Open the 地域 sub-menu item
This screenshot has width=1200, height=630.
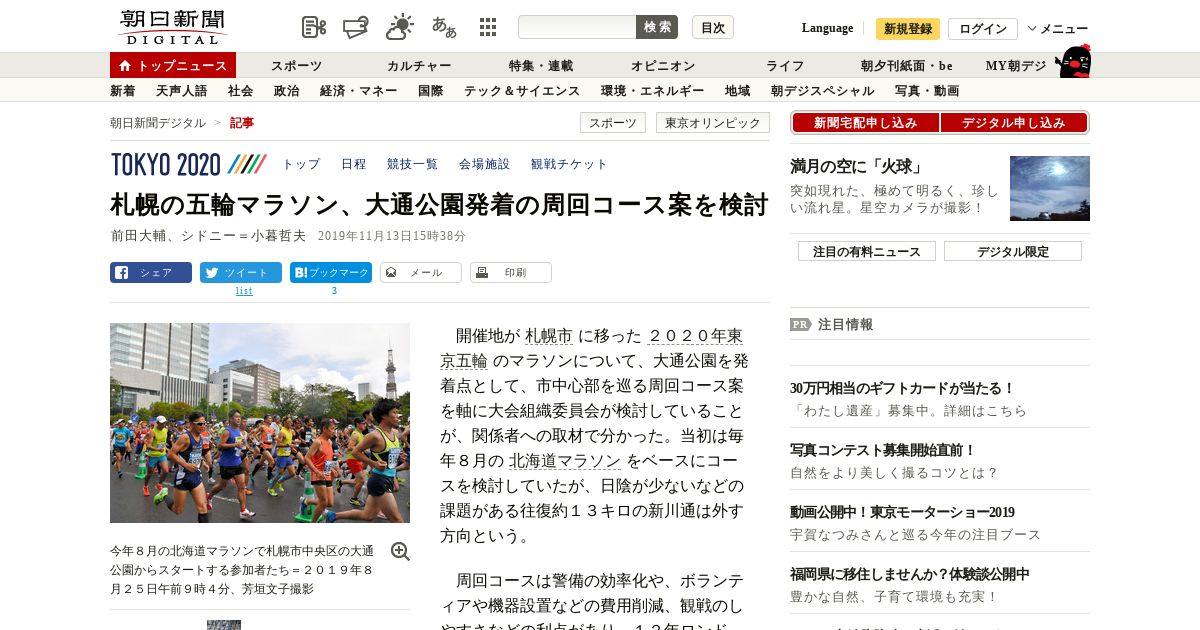pyautogui.click(x=737, y=91)
